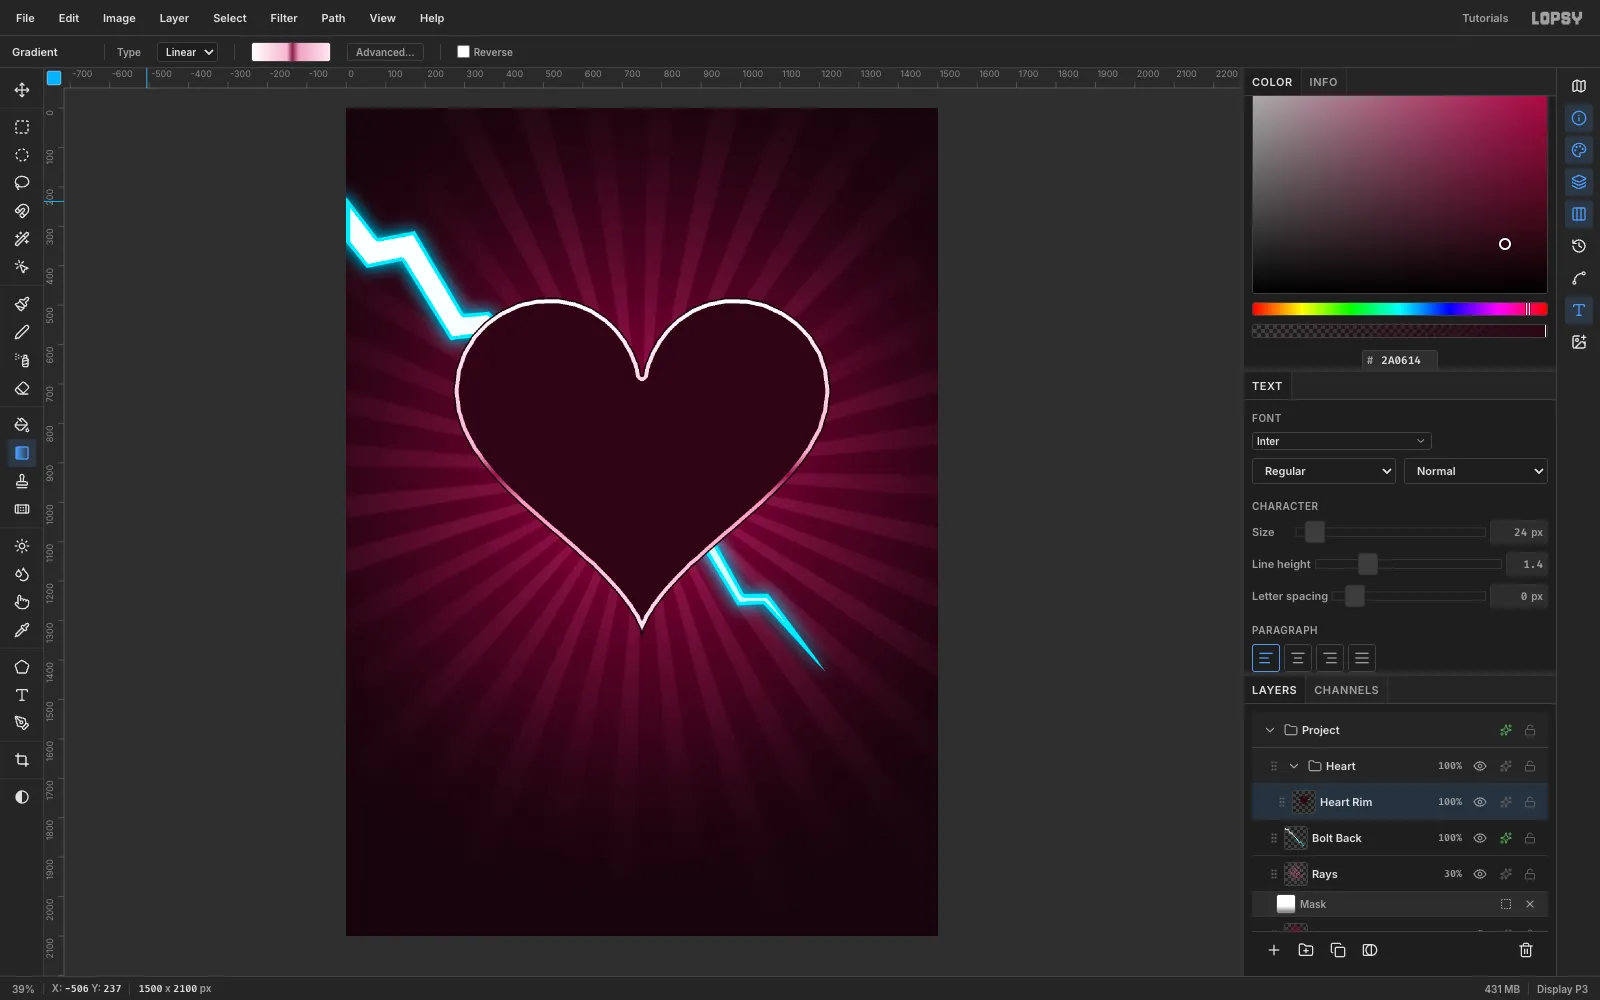The height and width of the screenshot is (1000, 1600).
Task: Click the gradient preview swatch
Action: (x=291, y=52)
